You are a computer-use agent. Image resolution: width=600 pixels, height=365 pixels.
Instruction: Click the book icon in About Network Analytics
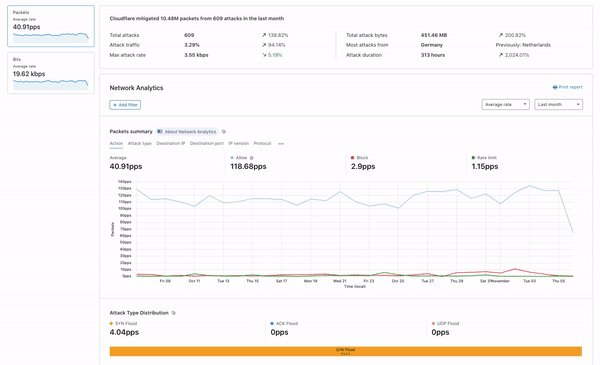point(160,132)
